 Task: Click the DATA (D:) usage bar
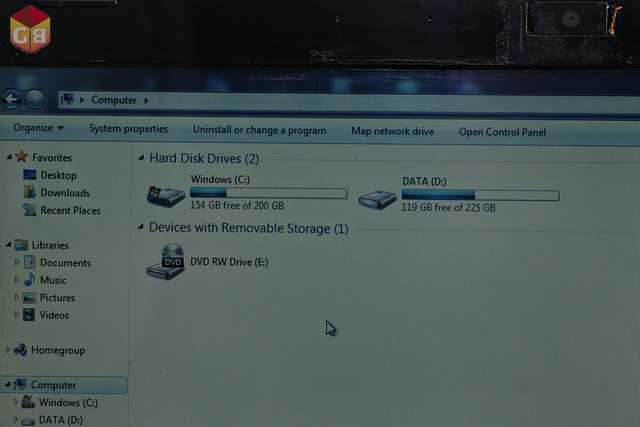coord(480,195)
